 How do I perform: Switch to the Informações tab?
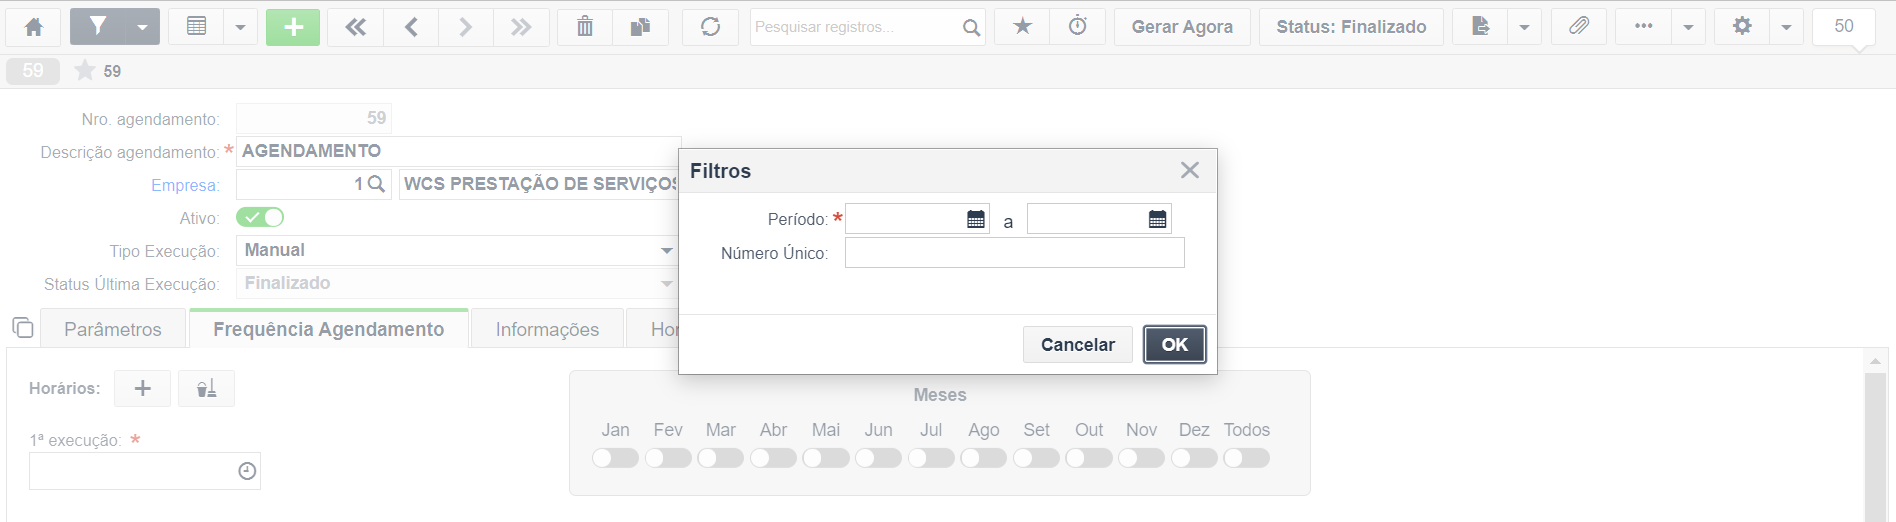[x=547, y=329]
